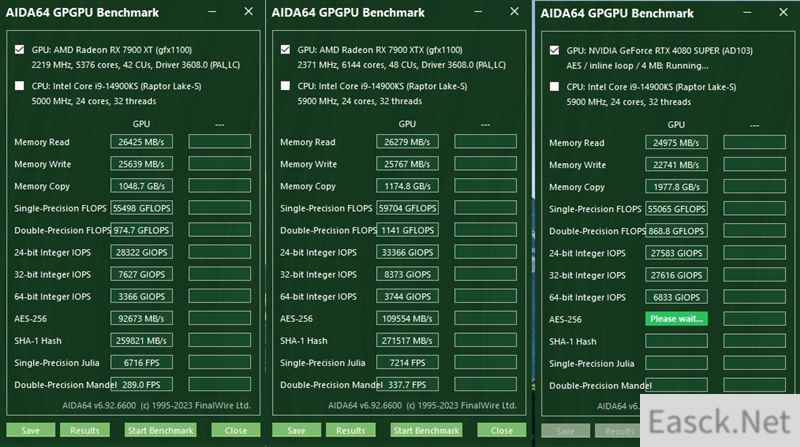Click Memory Copy value 1048.7 GB/s
800x447 pixels.
(141, 186)
